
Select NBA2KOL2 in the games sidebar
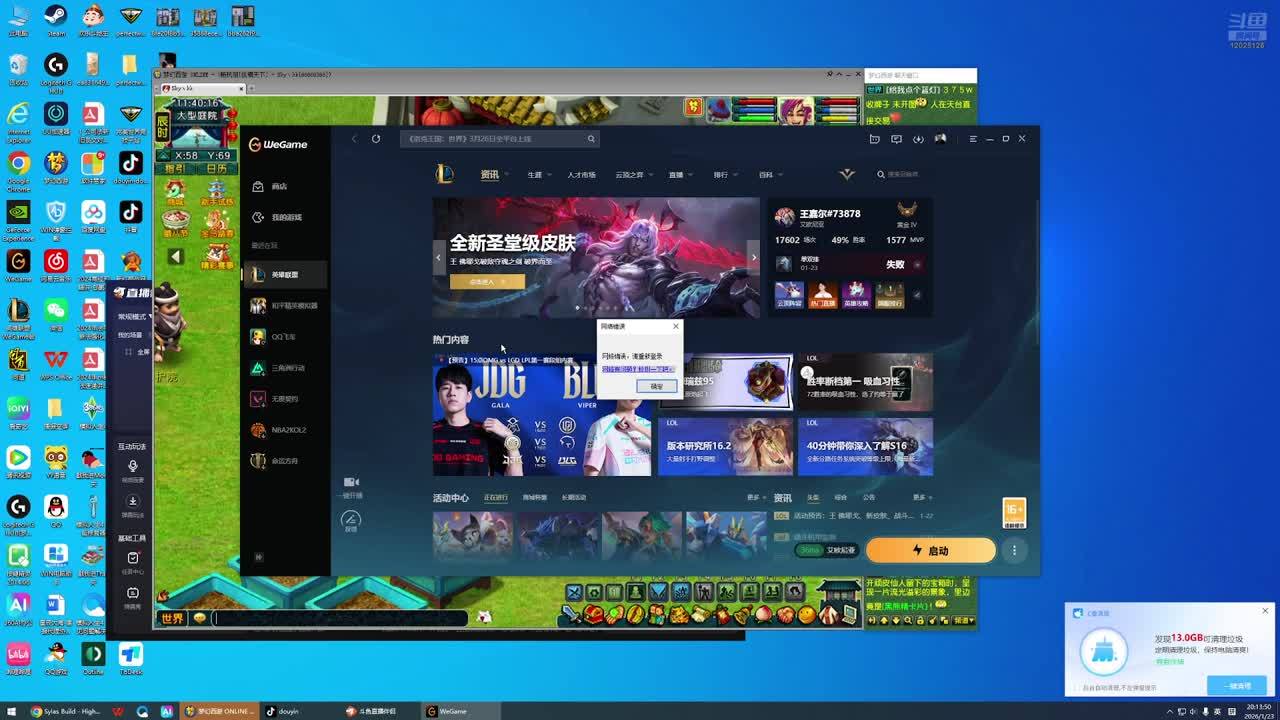(x=288, y=430)
